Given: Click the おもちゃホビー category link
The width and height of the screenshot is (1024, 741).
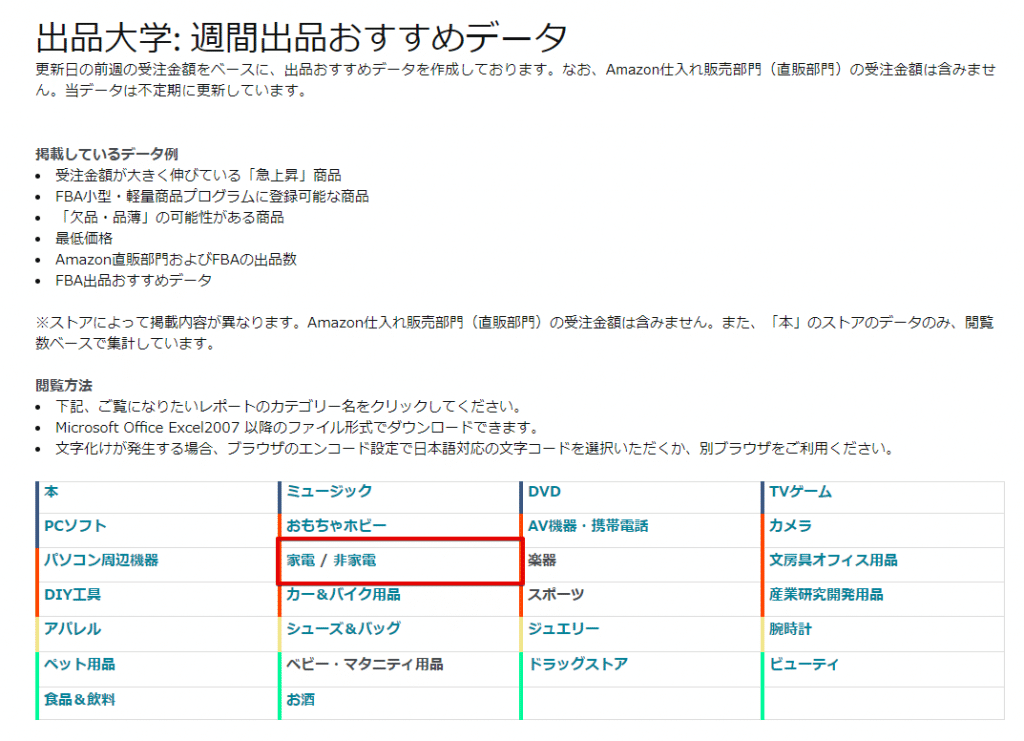Looking at the screenshot, I should [x=336, y=526].
